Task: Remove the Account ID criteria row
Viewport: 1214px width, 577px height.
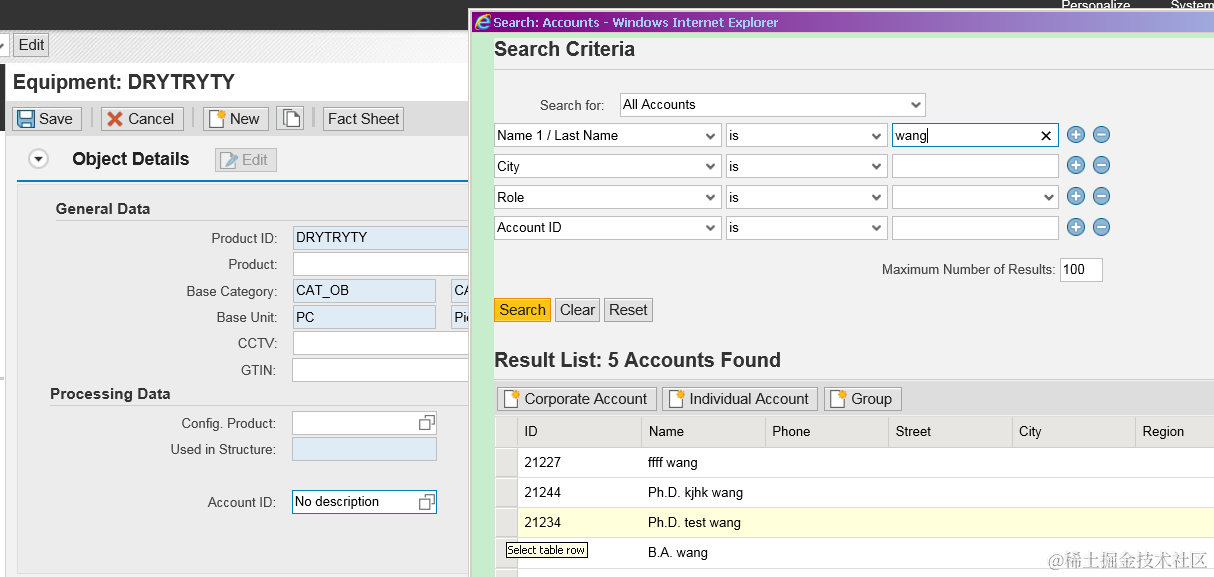Action: pos(1101,227)
